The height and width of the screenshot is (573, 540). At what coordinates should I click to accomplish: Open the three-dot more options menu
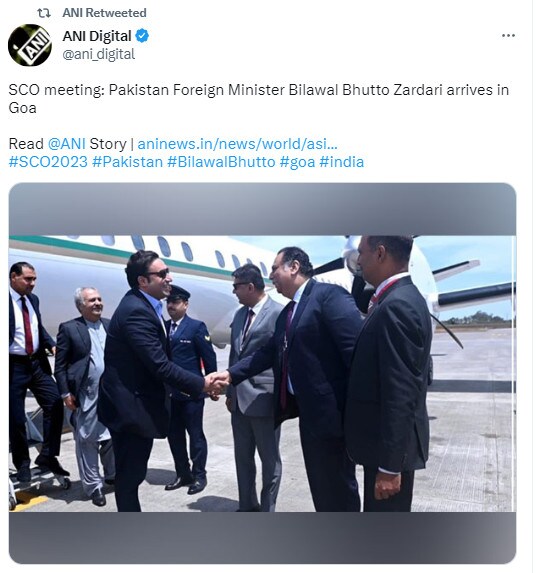[508, 35]
